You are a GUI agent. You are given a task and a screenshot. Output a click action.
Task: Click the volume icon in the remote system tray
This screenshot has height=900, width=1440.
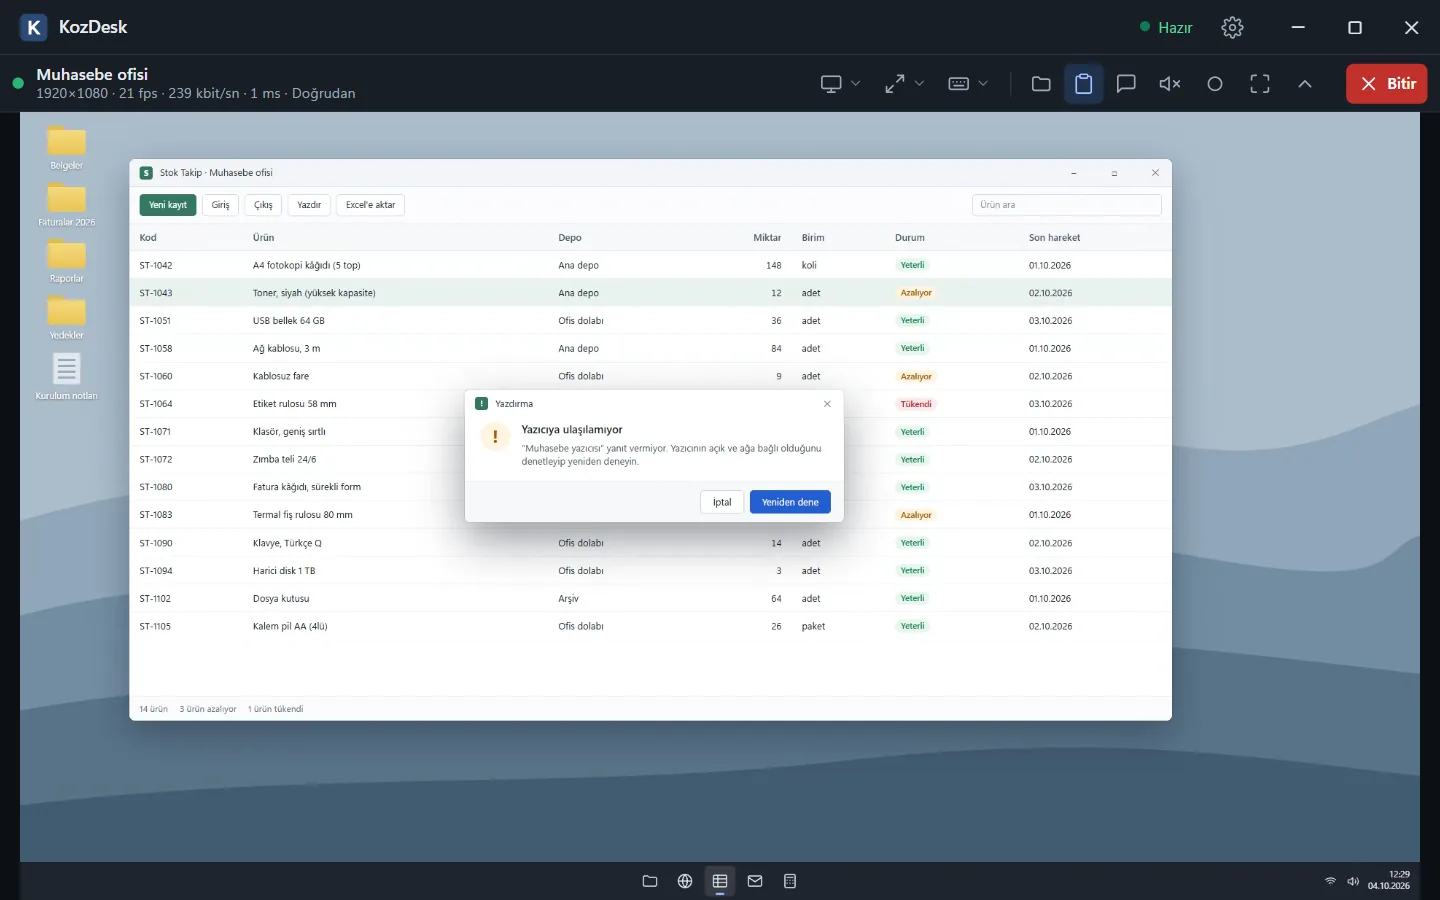click(x=1353, y=881)
